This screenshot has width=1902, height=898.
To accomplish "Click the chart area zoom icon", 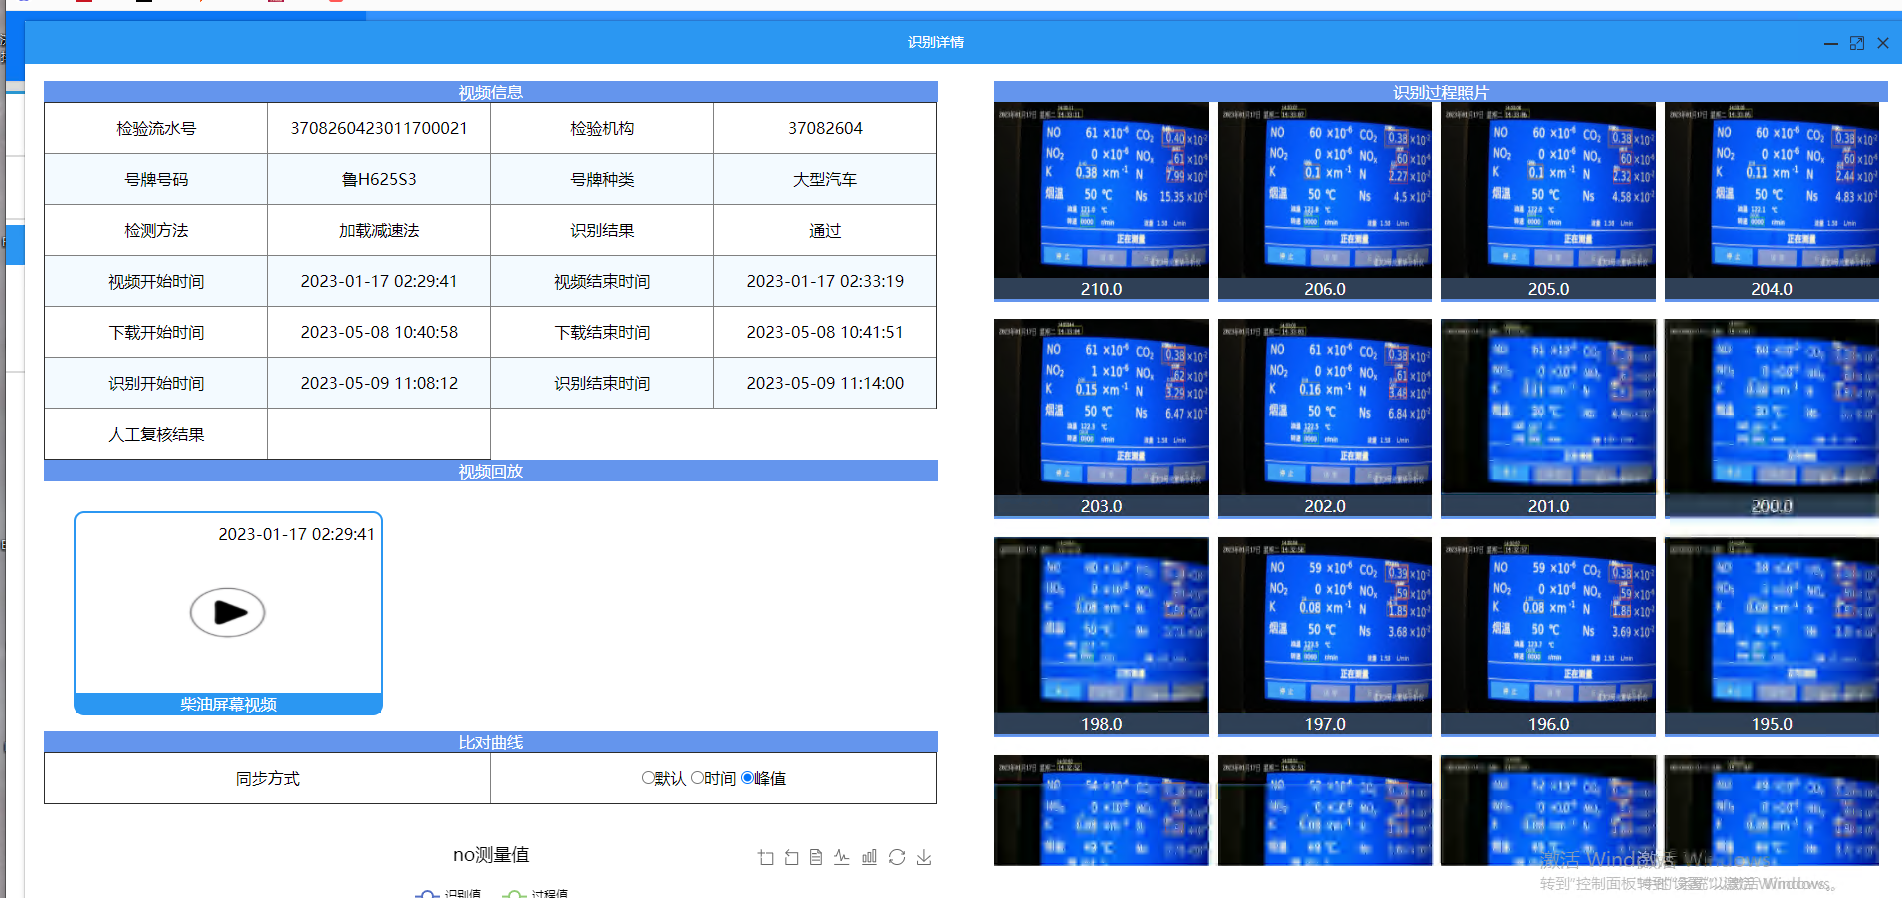I will pyautogui.click(x=766, y=857).
